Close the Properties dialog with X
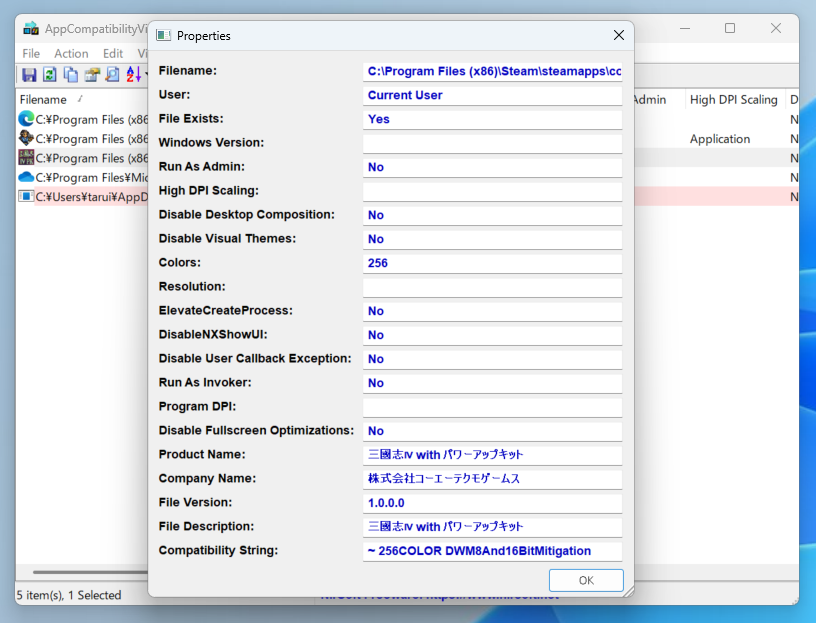The width and height of the screenshot is (816, 623). [619, 35]
